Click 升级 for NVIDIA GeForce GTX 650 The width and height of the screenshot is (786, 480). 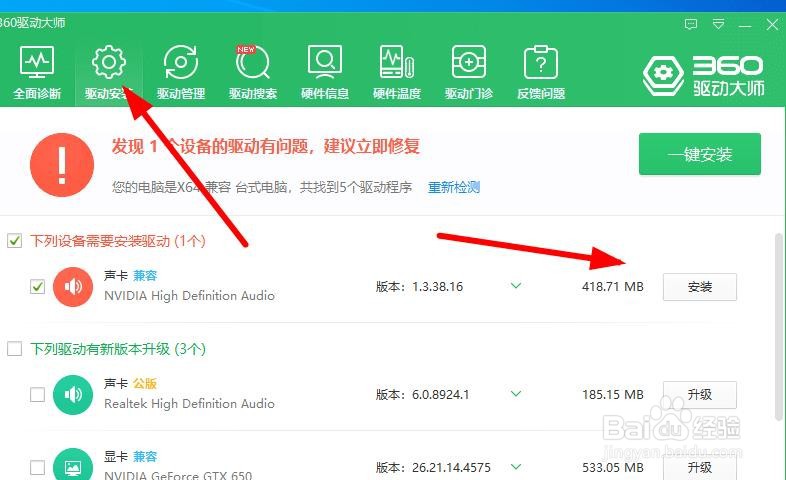point(700,467)
